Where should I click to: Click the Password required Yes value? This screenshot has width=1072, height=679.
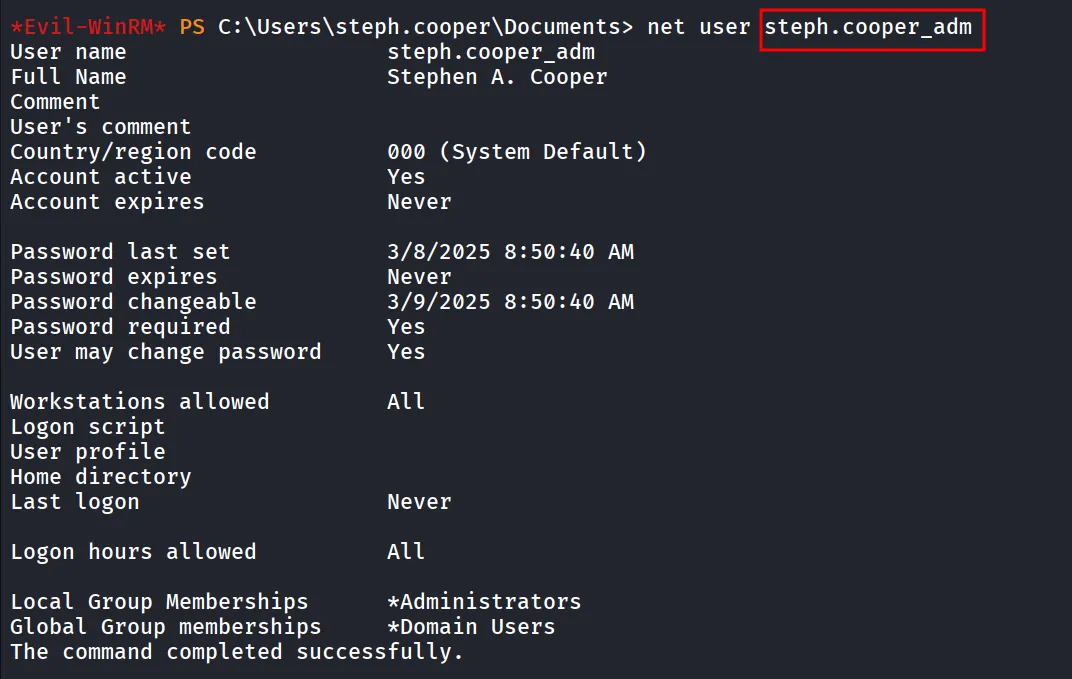406,327
